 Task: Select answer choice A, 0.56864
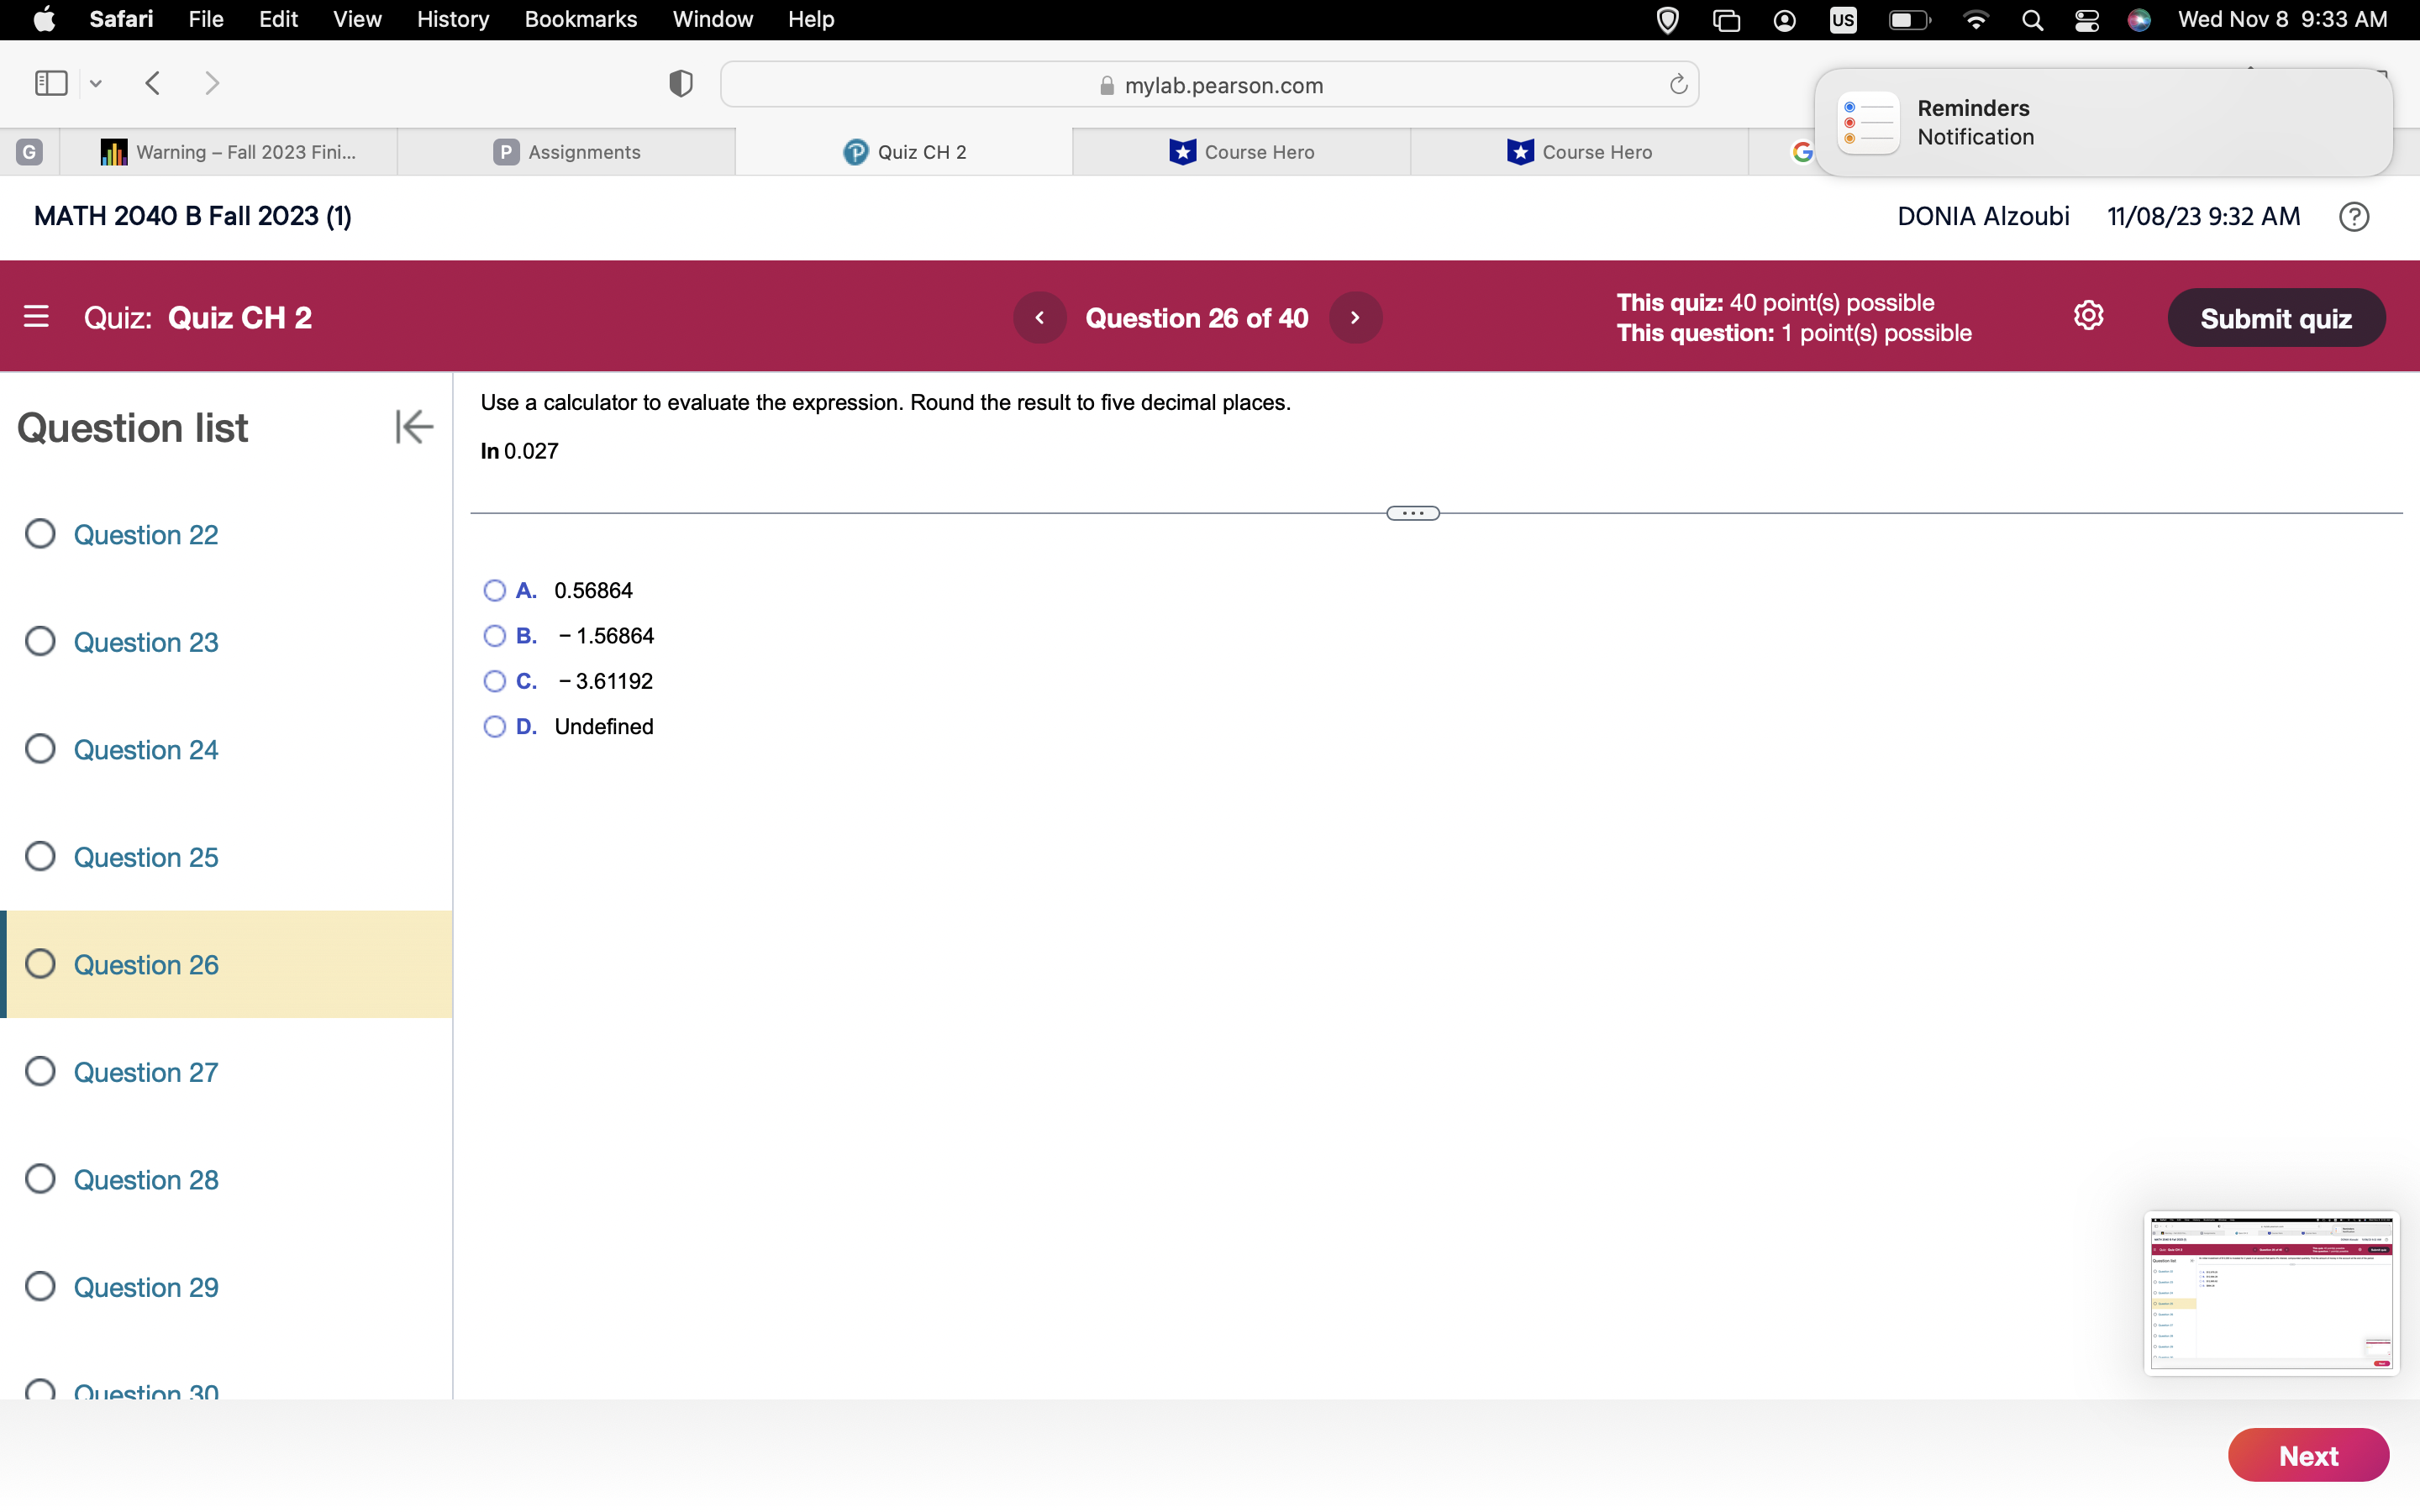(x=495, y=590)
